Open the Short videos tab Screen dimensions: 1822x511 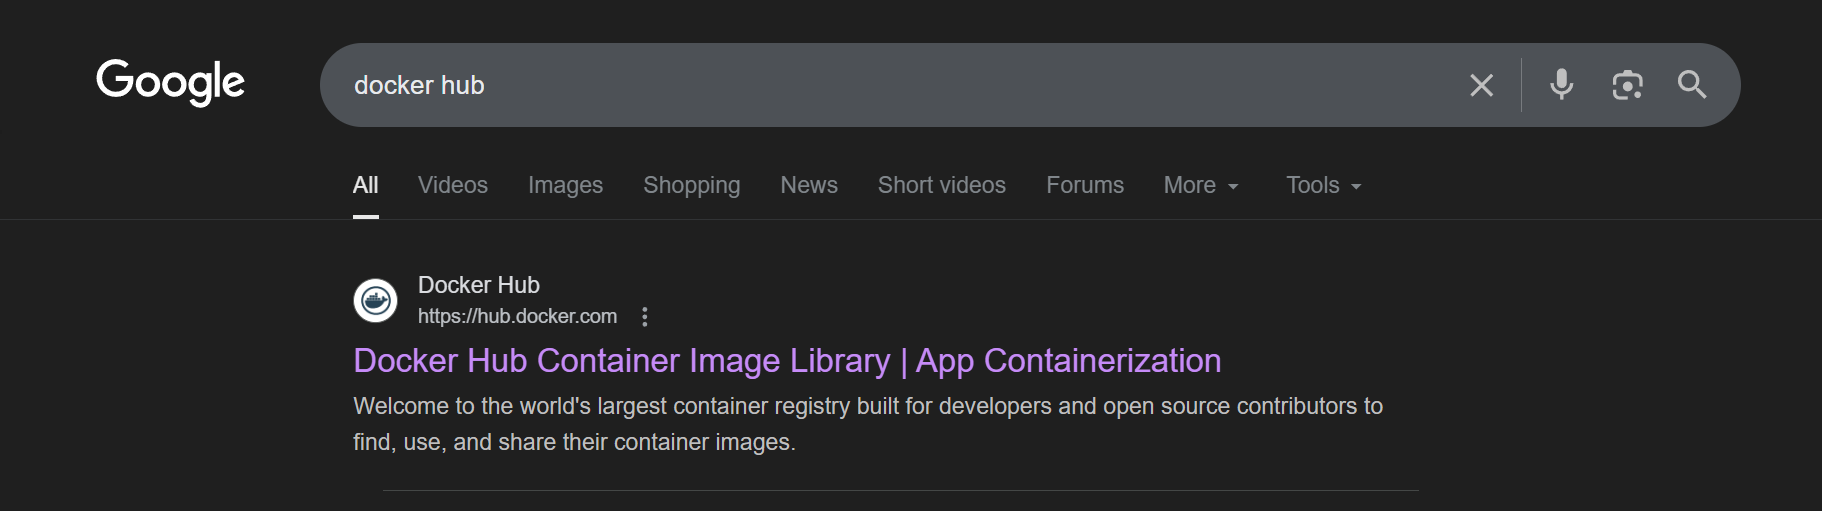[x=941, y=186]
